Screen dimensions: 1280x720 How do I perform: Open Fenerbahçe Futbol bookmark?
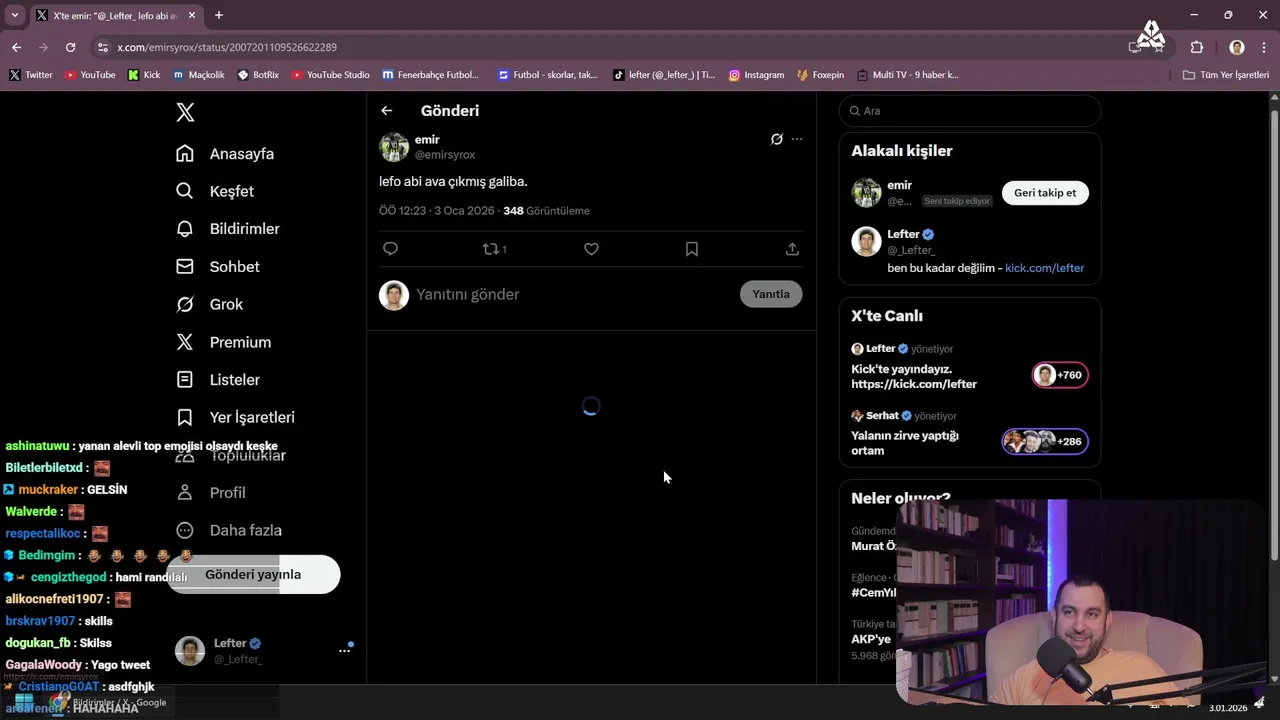point(431,75)
